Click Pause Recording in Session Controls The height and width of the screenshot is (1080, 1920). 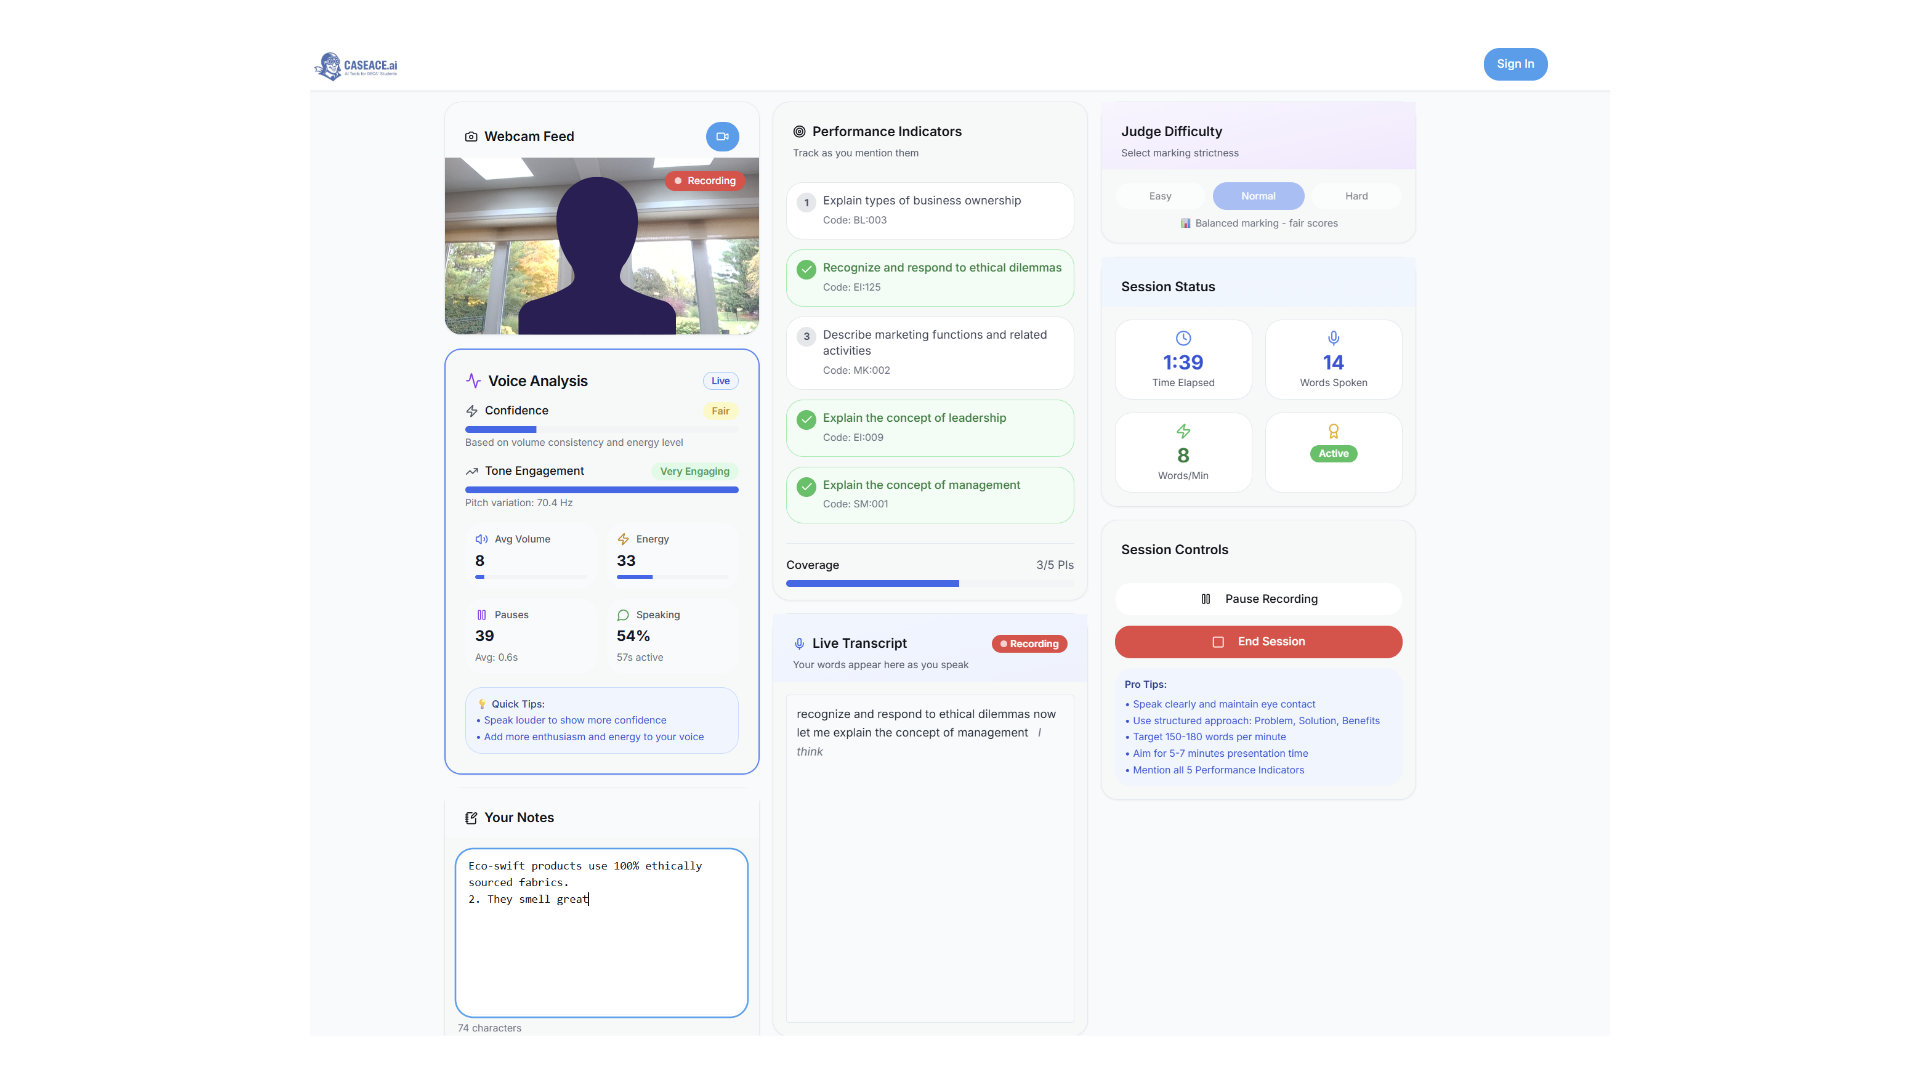coord(1258,598)
